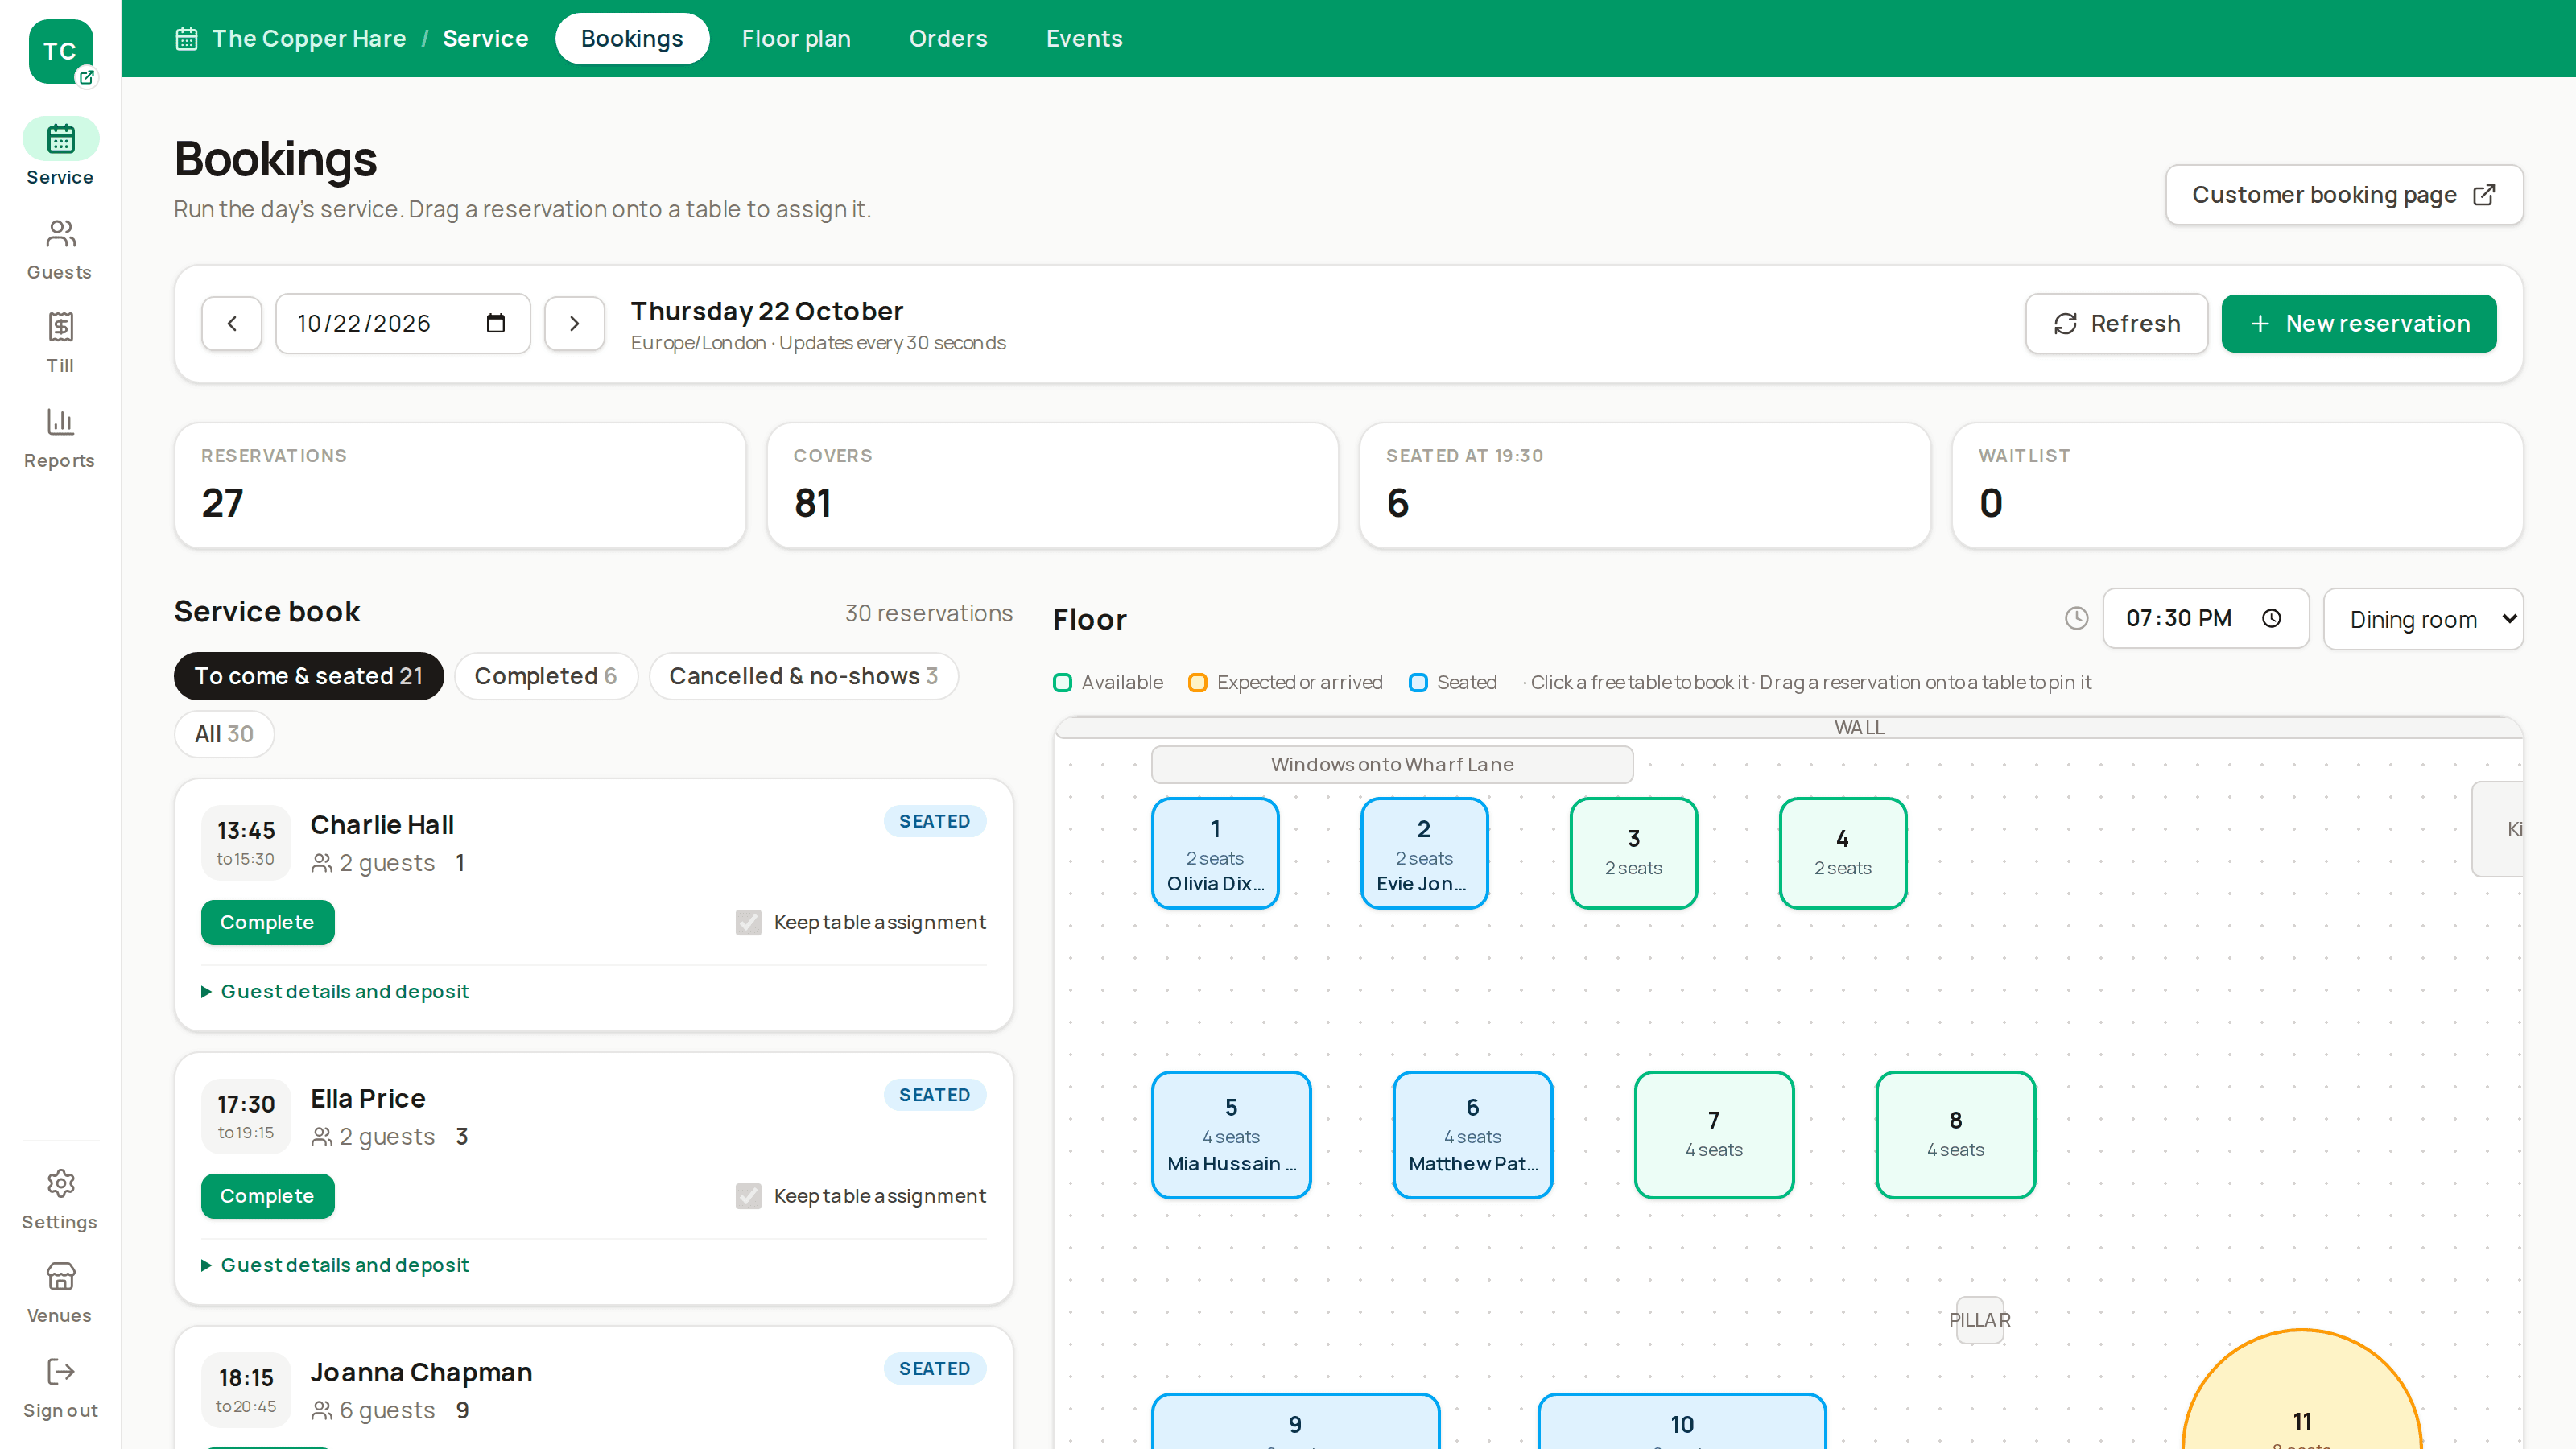Click the calendar icon beside The Copper Hare
Viewport: 2576px width, 1449px height.
186,39
